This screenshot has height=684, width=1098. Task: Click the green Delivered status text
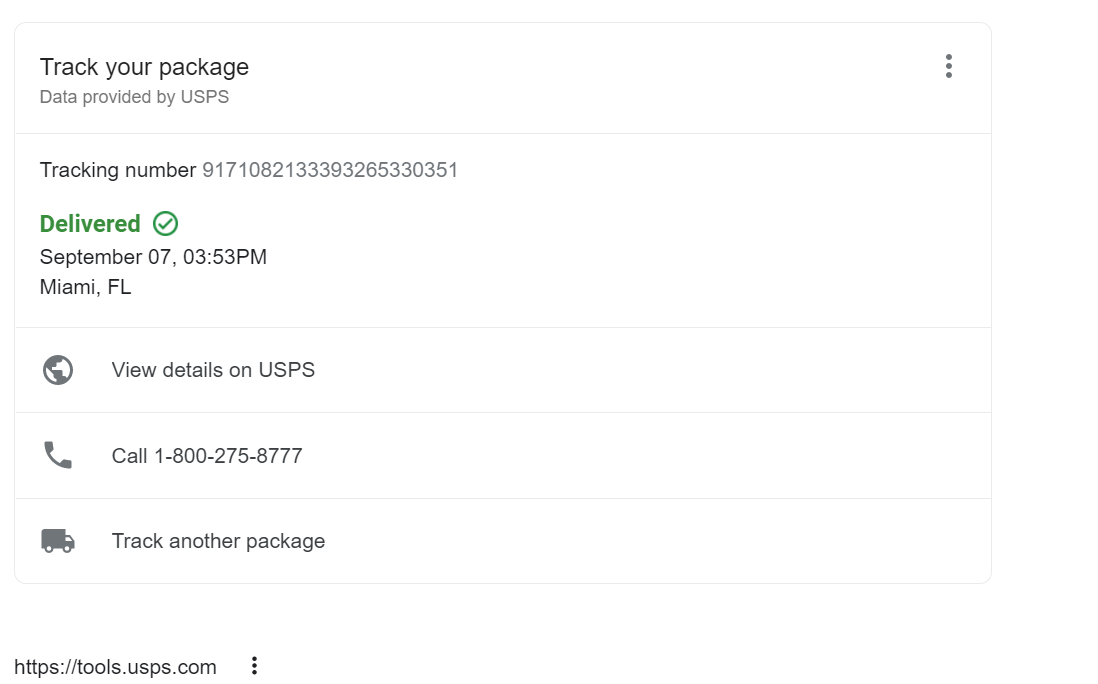(x=90, y=224)
